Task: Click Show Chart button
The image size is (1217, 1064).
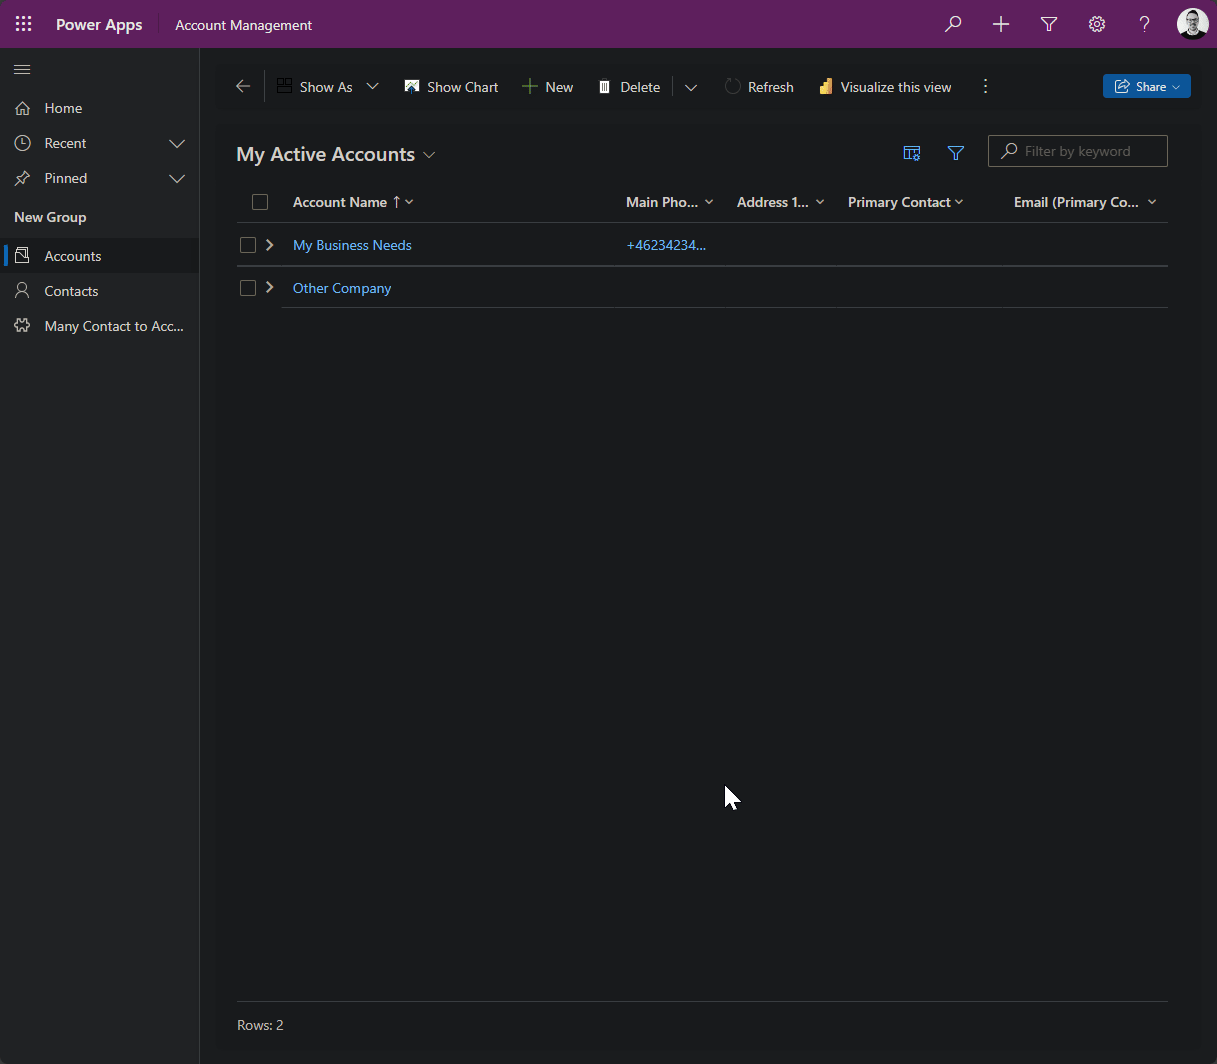Action: coord(451,87)
